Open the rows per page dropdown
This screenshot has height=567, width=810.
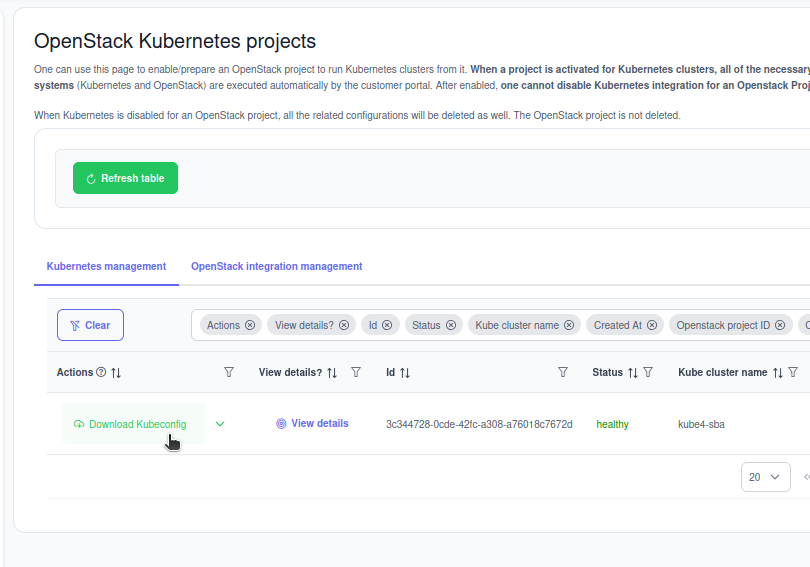coord(765,477)
